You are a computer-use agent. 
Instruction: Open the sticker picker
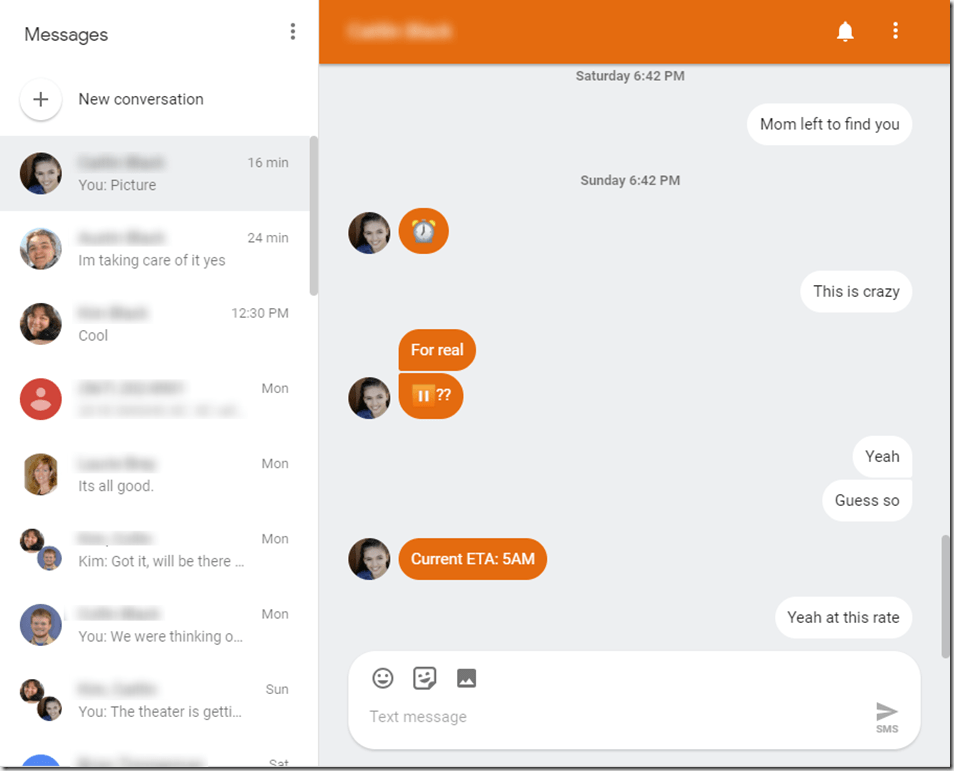(425, 678)
